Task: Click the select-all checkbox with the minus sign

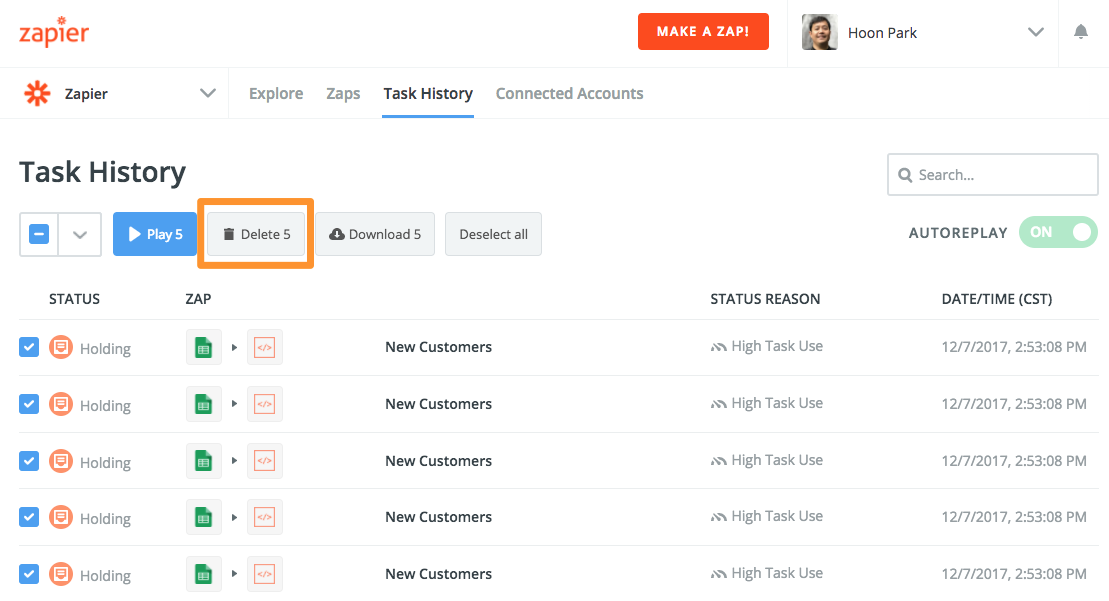Action: (x=39, y=234)
